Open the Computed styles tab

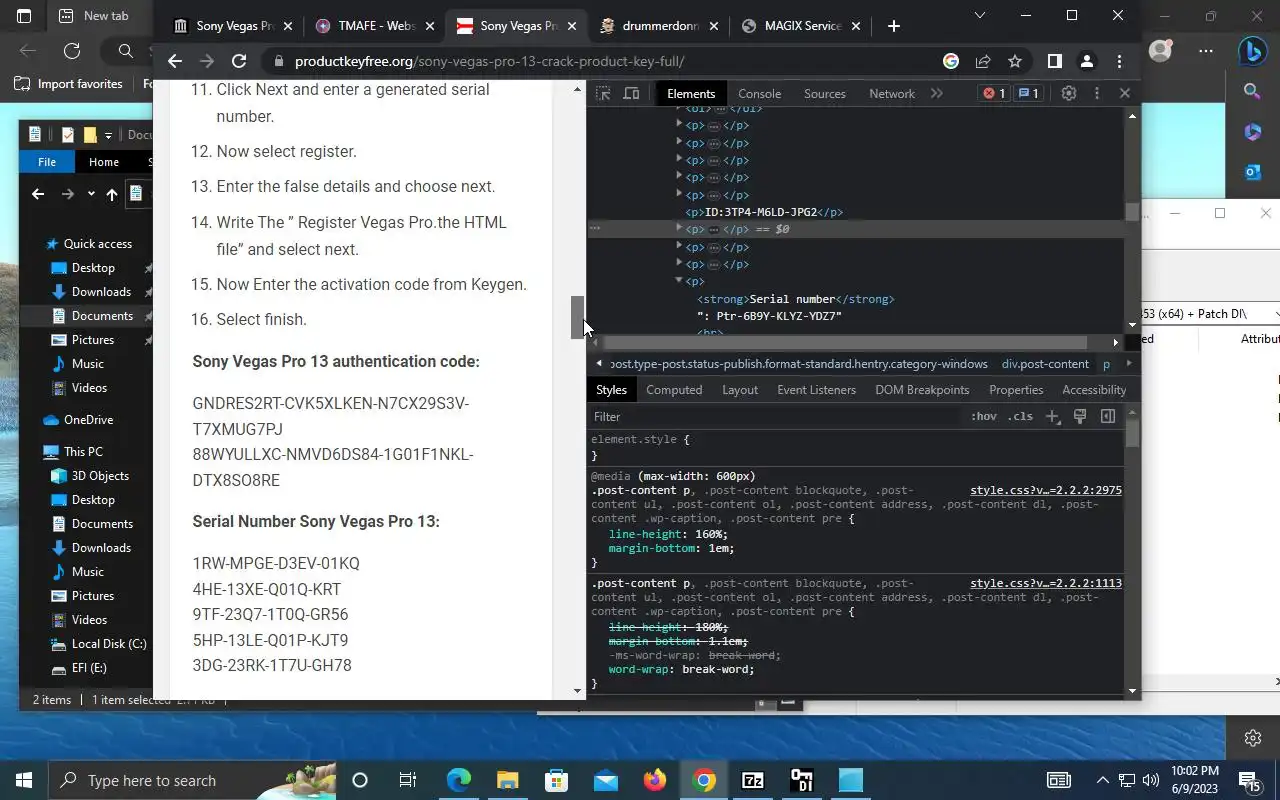pos(674,390)
